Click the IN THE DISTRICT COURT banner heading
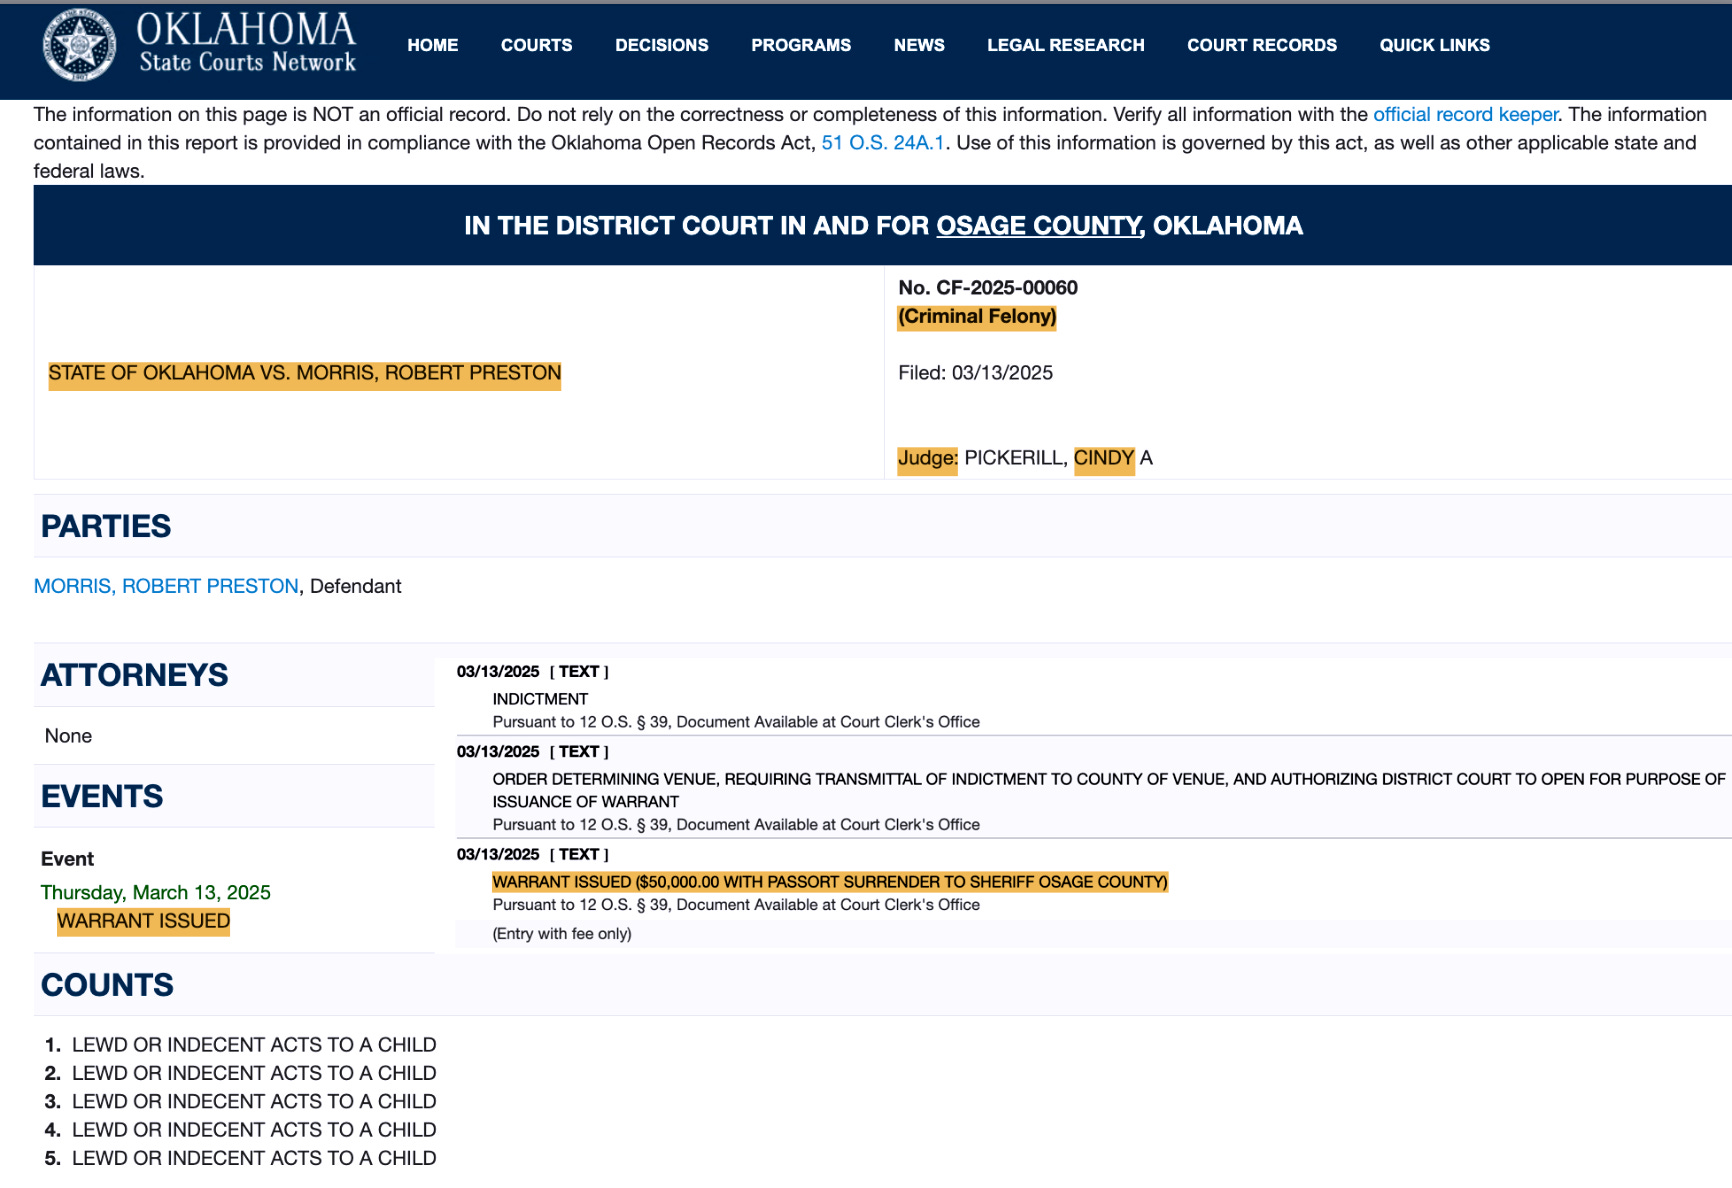 click(x=883, y=226)
